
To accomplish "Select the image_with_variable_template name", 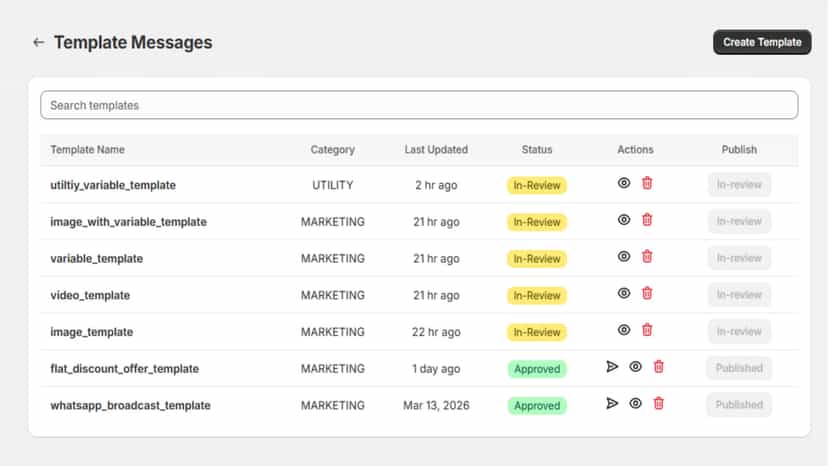I will coord(128,222).
